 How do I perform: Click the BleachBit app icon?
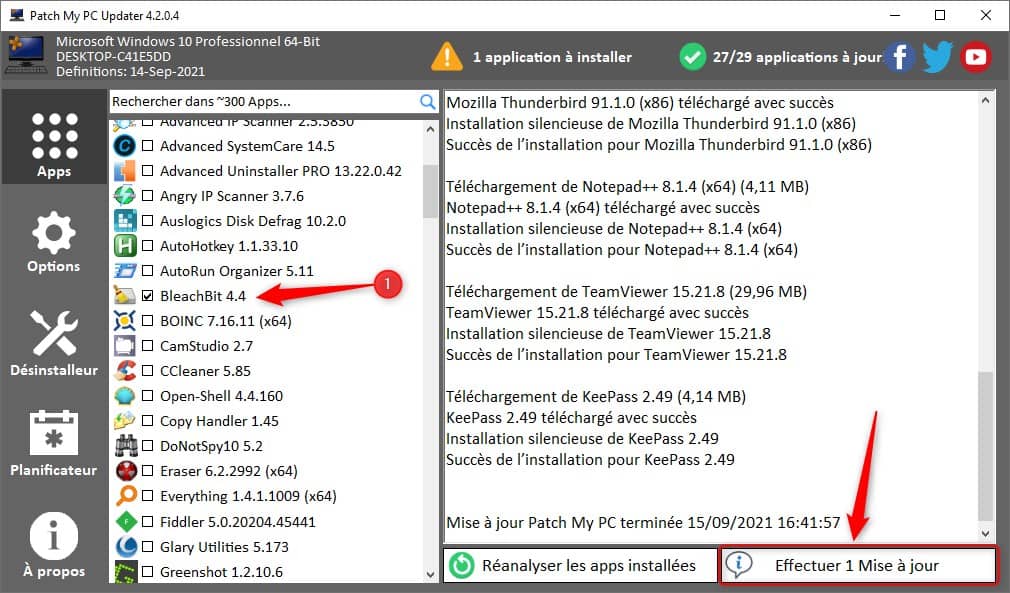pyautogui.click(x=124, y=296)
